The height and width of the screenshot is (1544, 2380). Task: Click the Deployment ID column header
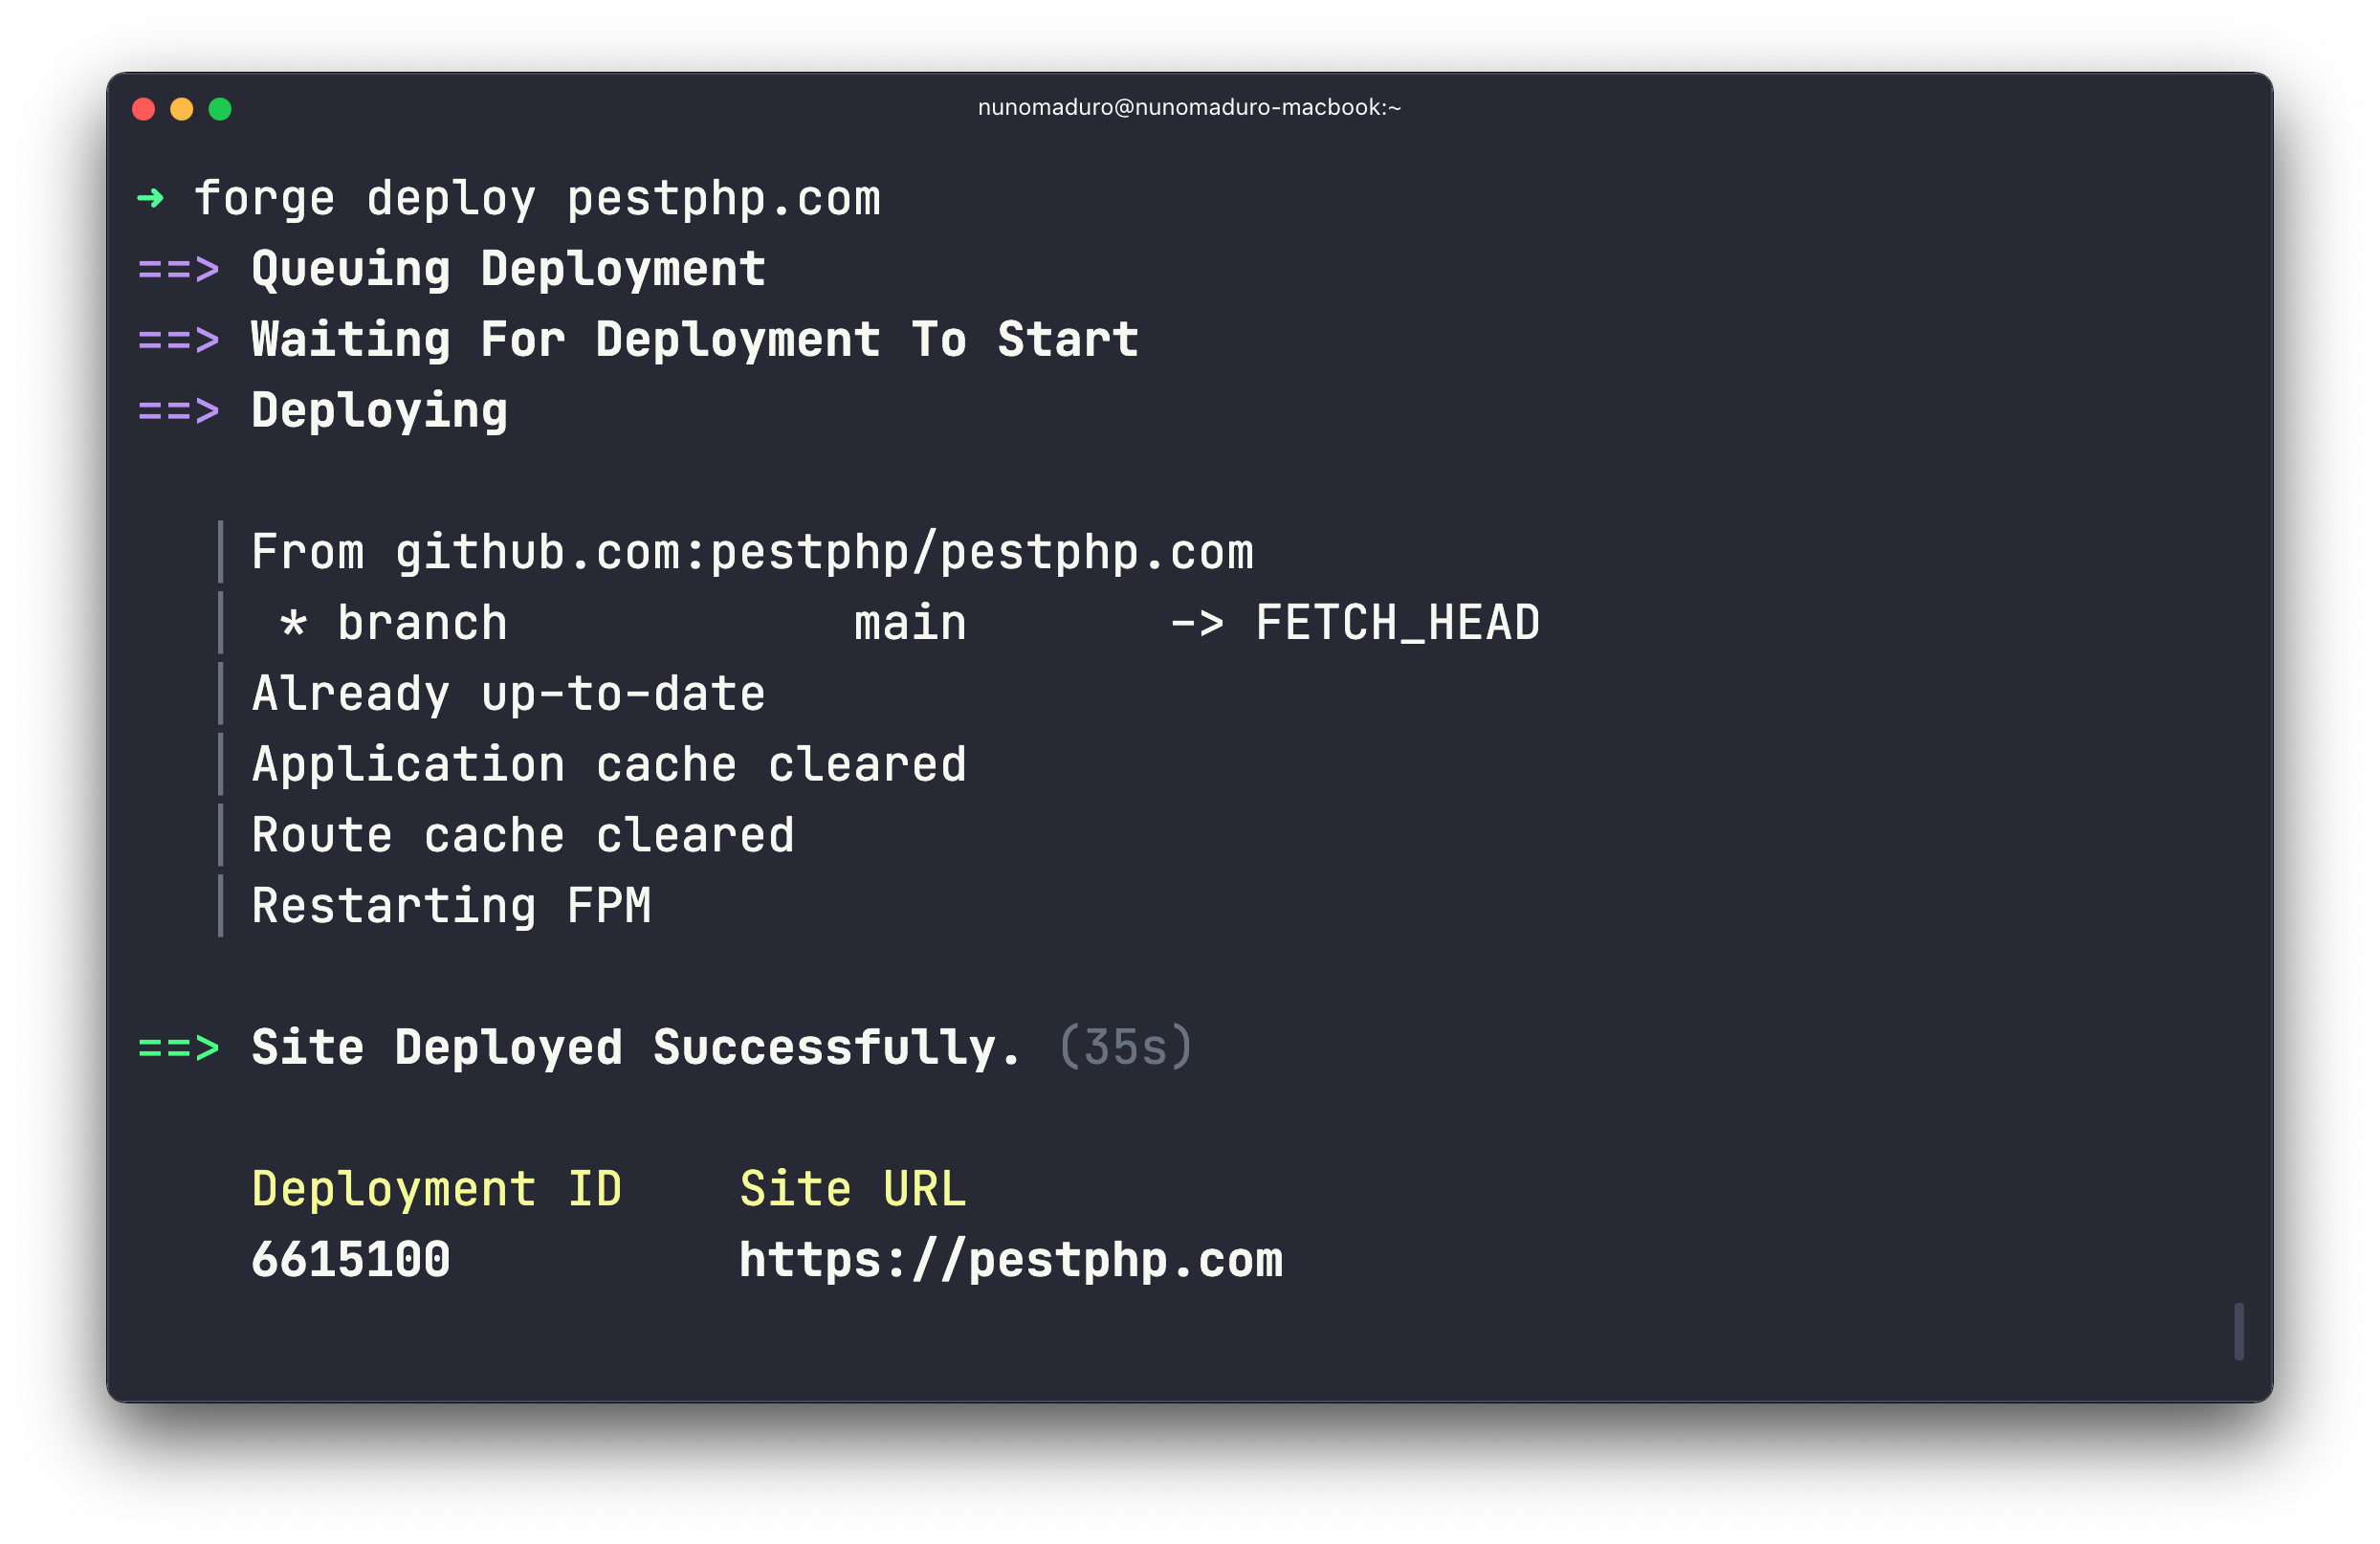[438, 1188]
